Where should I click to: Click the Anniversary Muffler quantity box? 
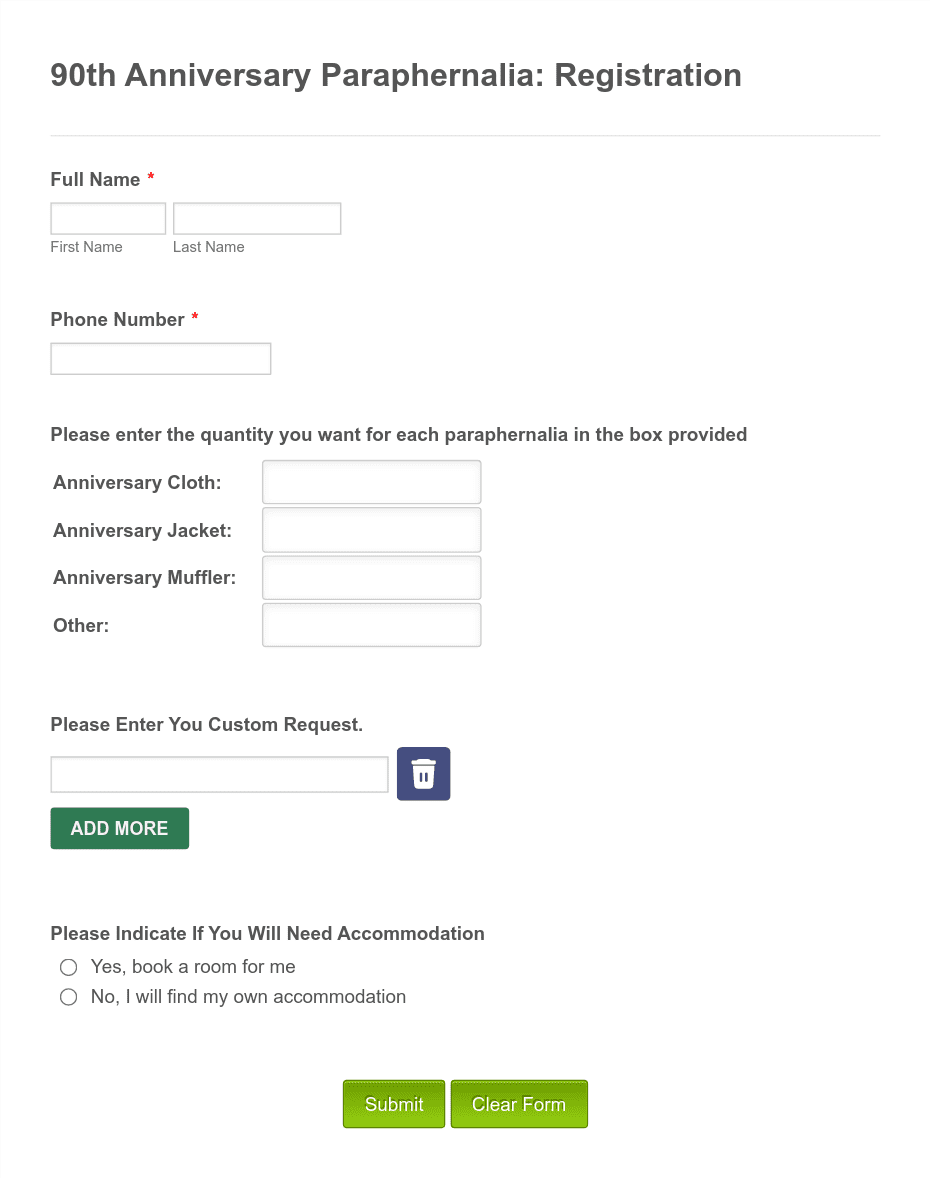(x=371, y=578)
